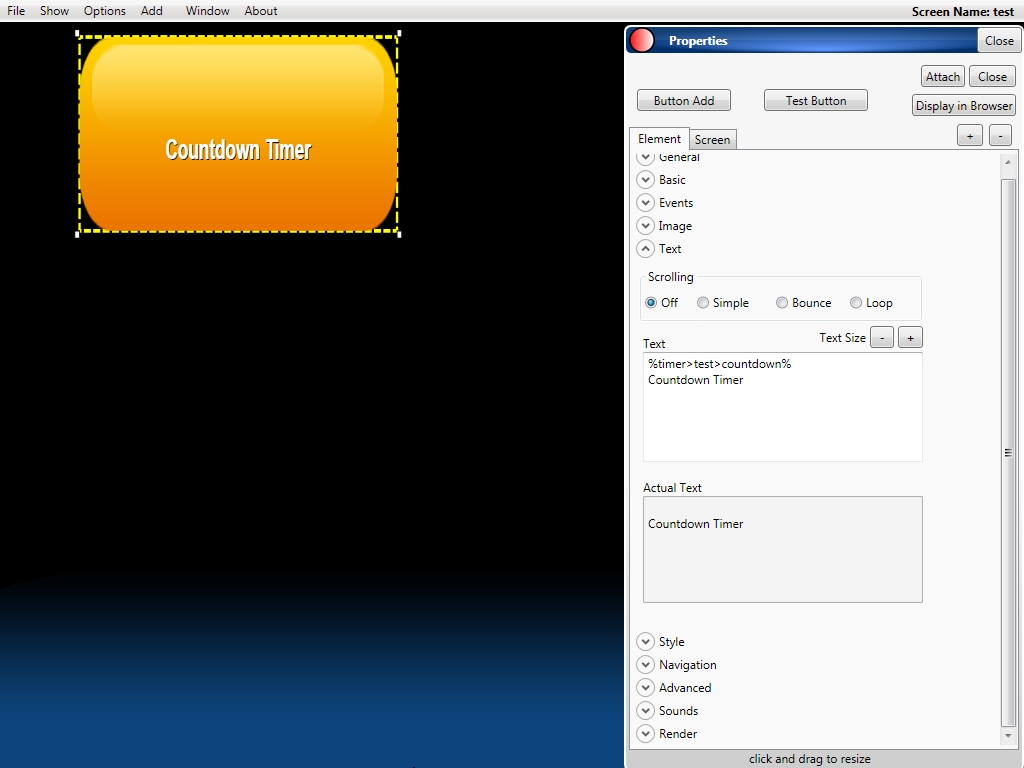Open the Add menu
1024x768 pixels.
[152, 11]
